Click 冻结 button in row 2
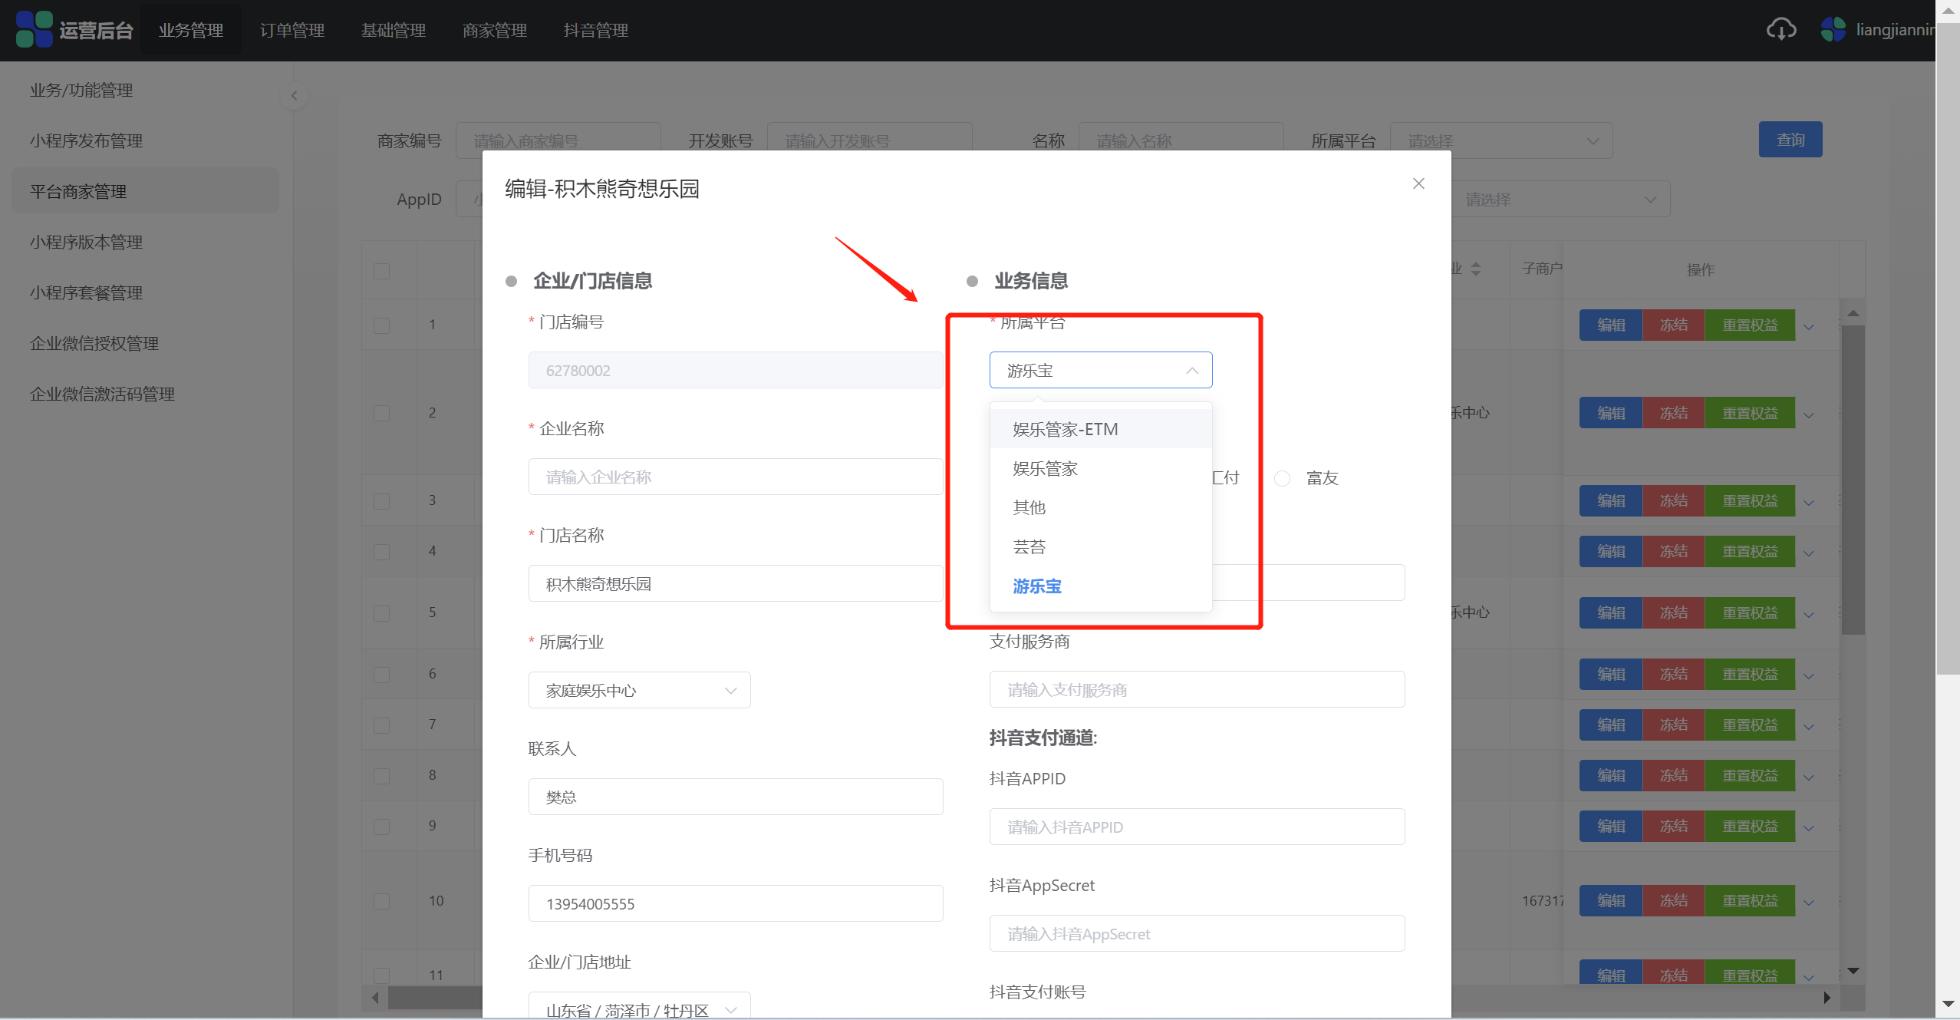Screen dimensions: 1960x1020 coord(1673,413)
